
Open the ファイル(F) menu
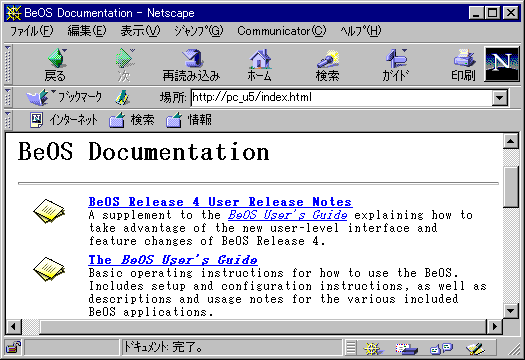(x=31, y=31)
